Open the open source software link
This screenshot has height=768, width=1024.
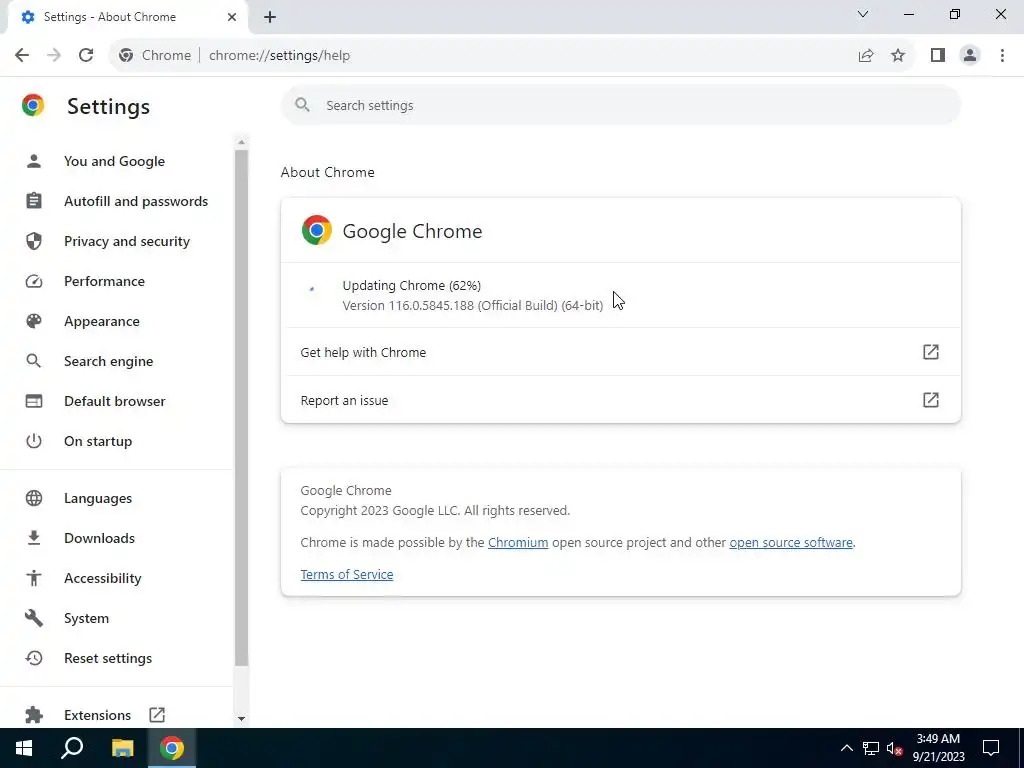(791, 543)
